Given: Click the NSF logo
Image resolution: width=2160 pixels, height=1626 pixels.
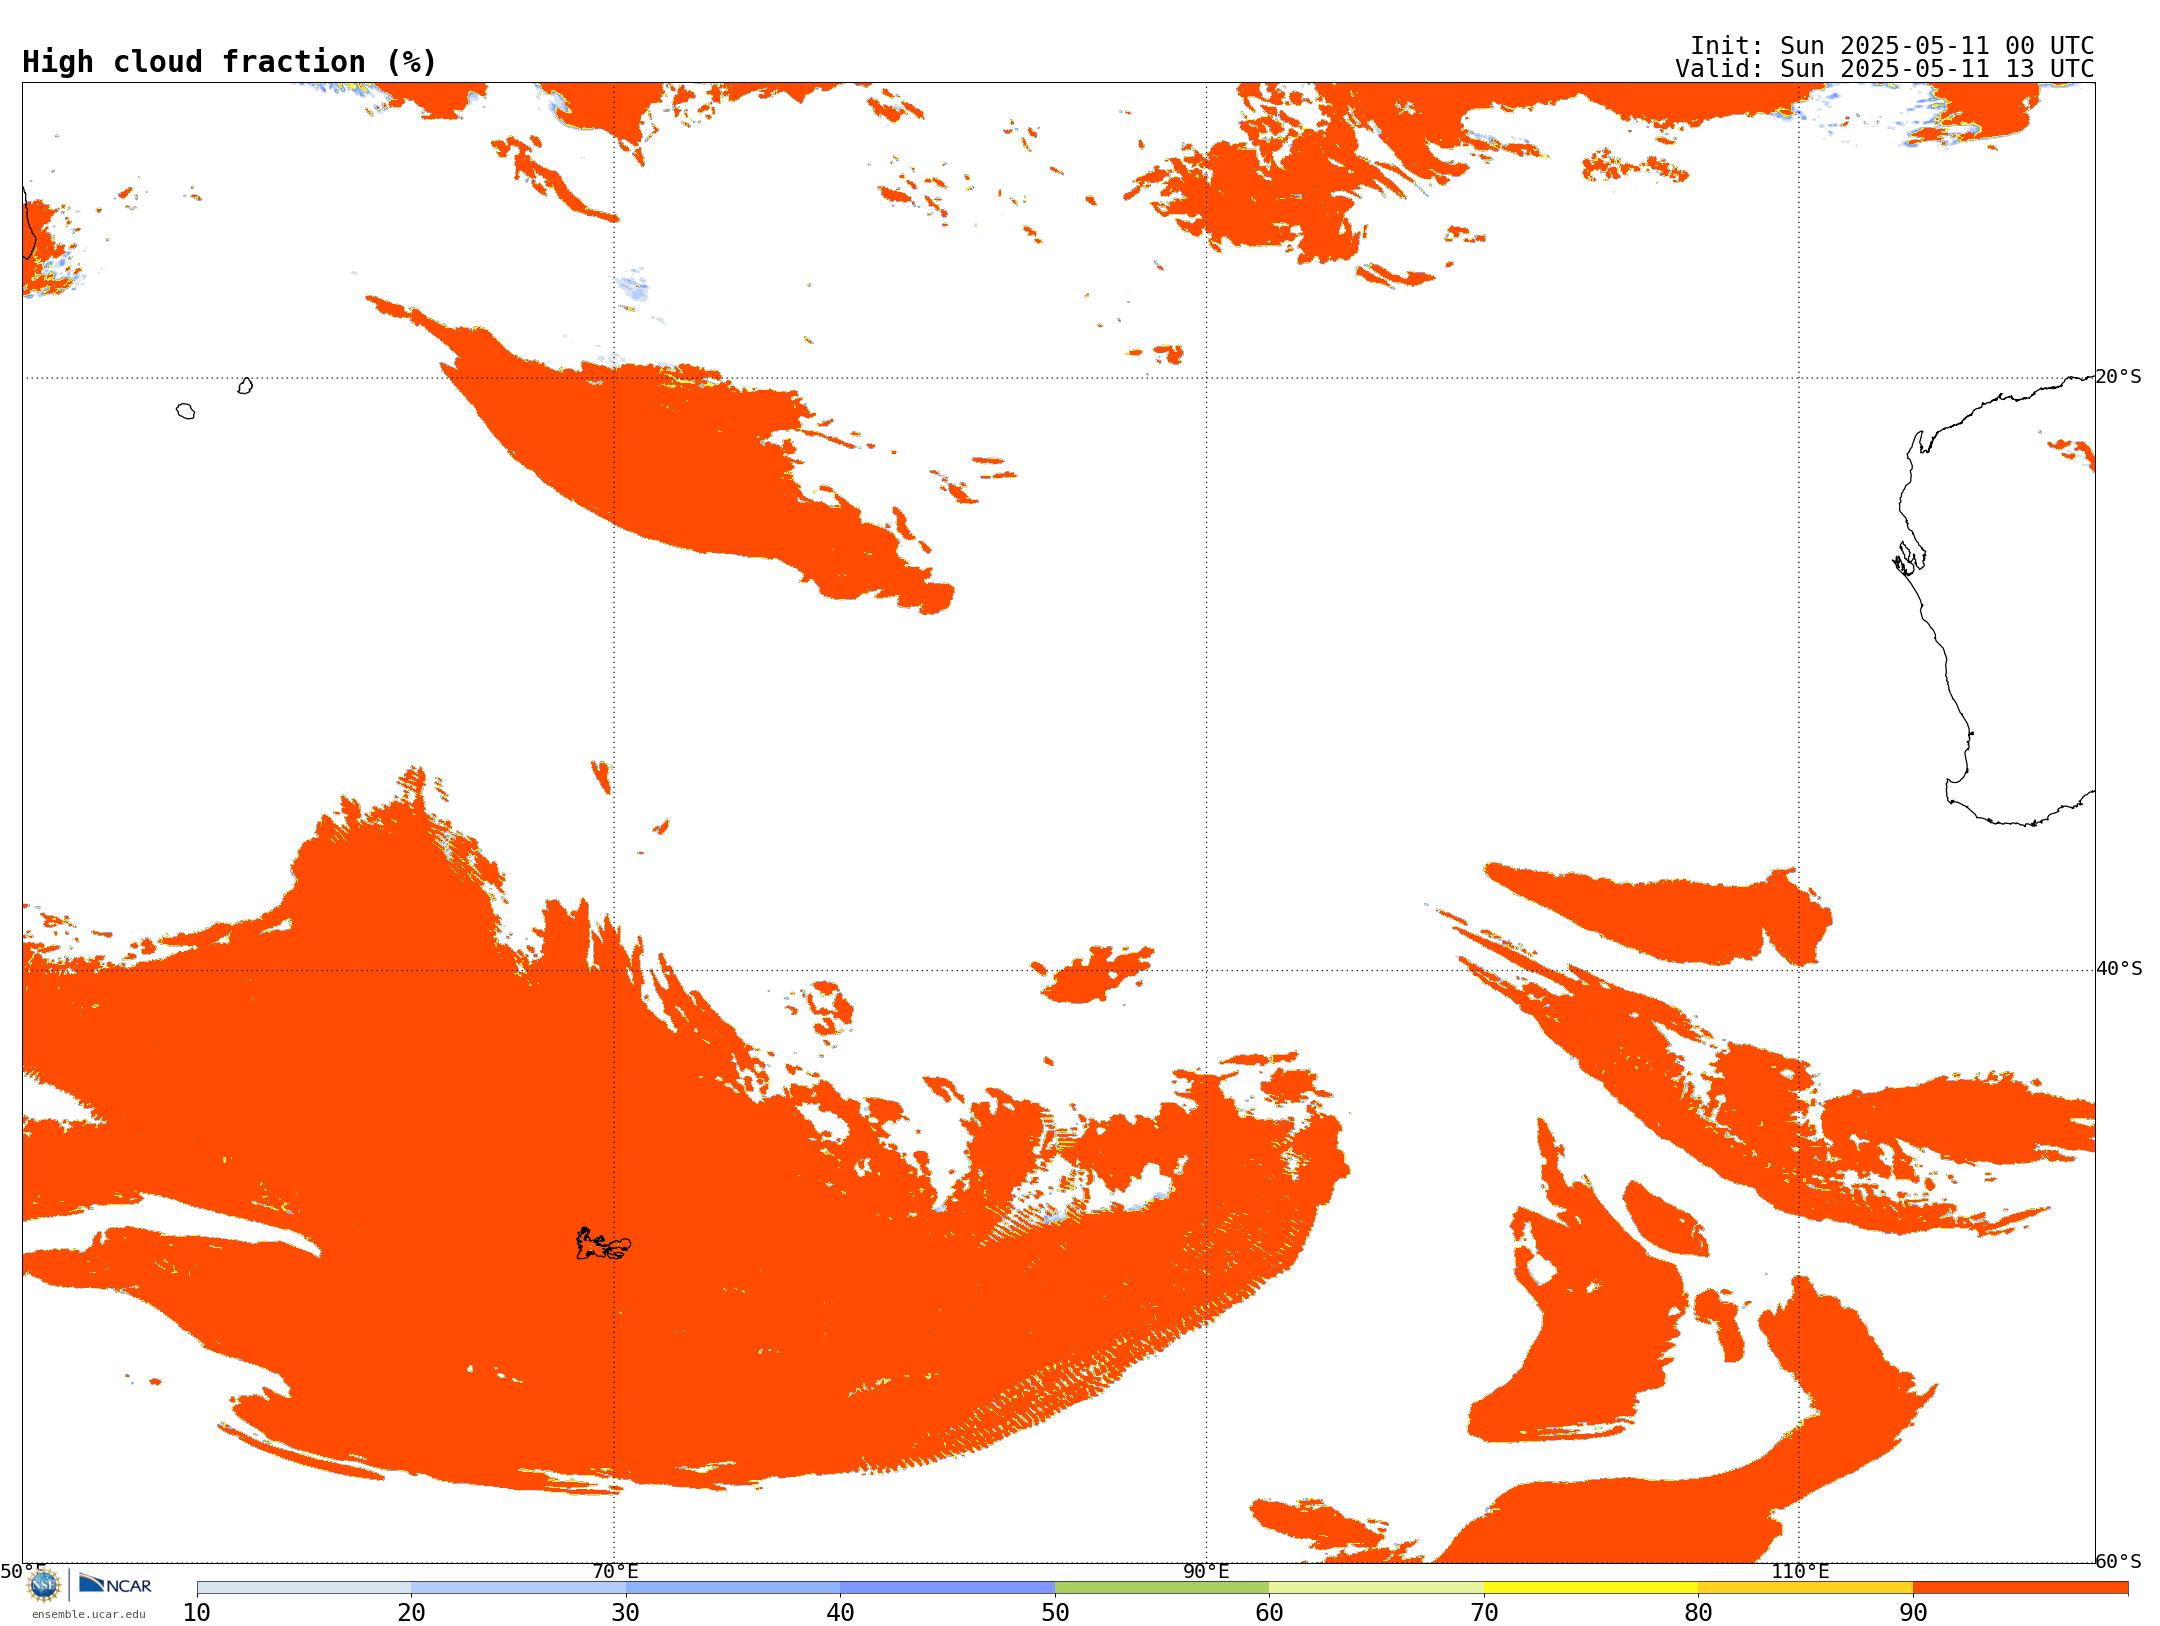Looking at the screenshot, I should coord(44,1585).
